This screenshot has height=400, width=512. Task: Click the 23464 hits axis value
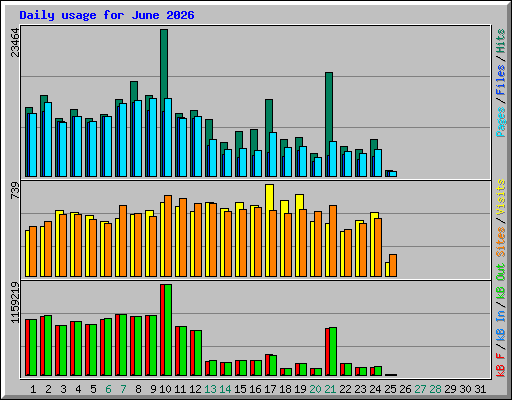(x=15, y=42)
